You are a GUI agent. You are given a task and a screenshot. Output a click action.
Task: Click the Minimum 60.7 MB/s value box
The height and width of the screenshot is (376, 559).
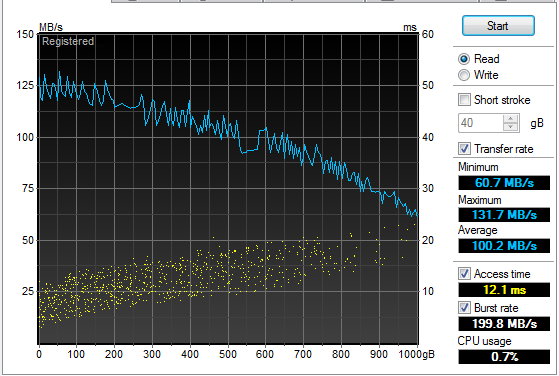pos(504,183)
